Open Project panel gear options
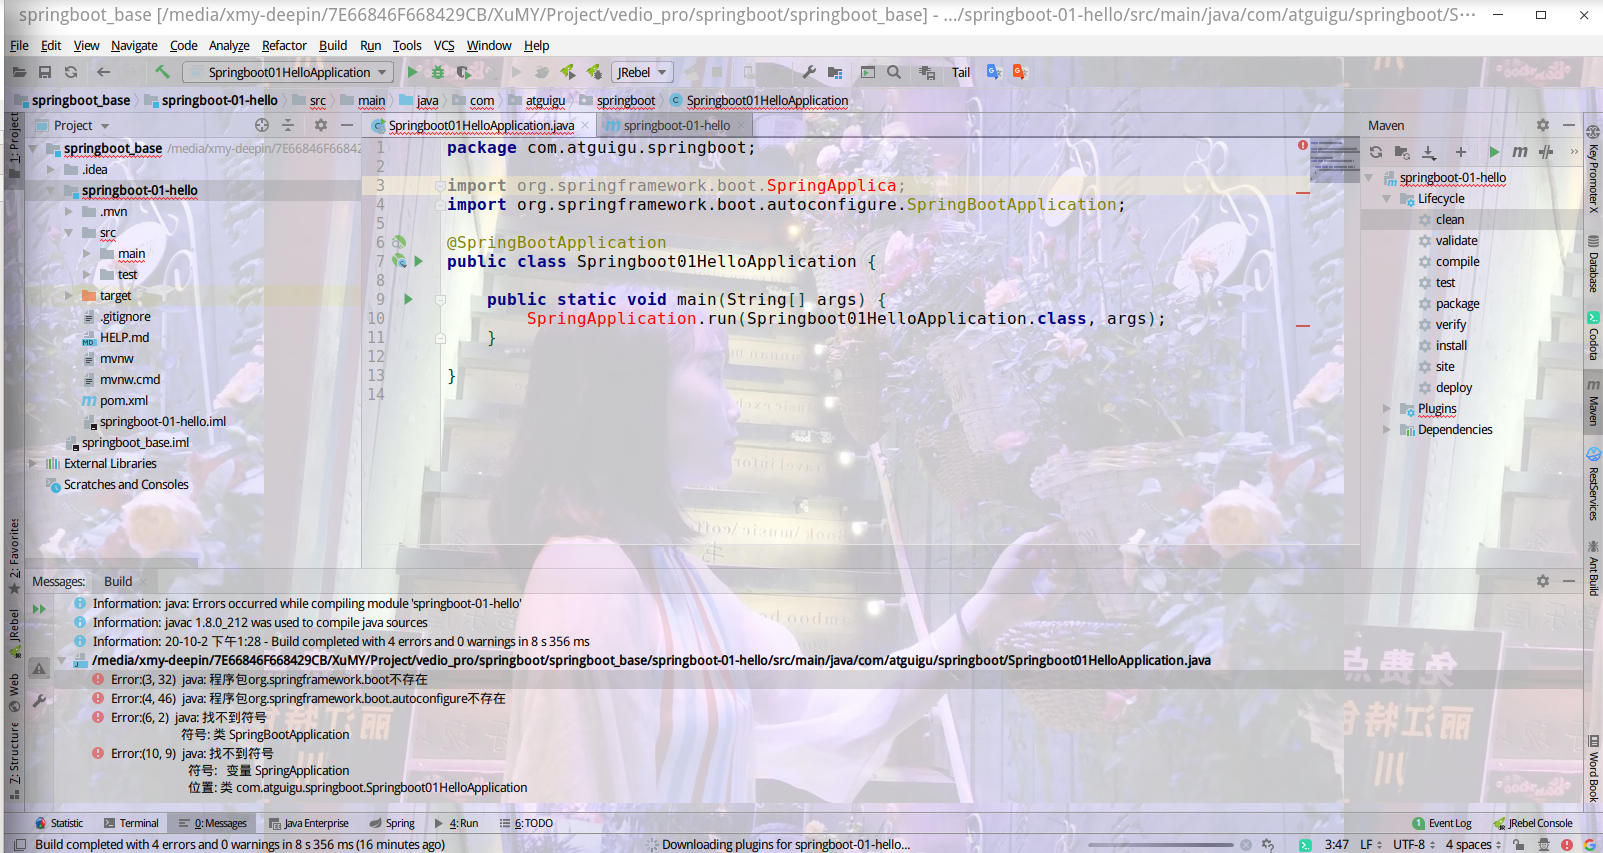The width and height of the screenshot is (1603, 853). [321, 125]
